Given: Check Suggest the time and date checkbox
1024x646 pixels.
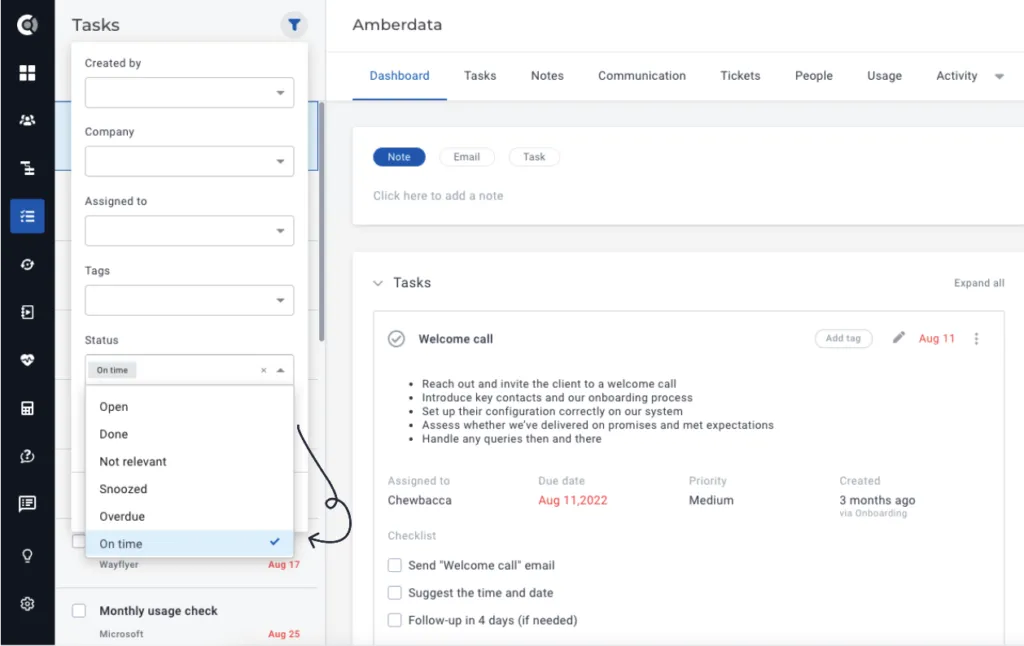Looking at the screenshot, I should (394, 592).
